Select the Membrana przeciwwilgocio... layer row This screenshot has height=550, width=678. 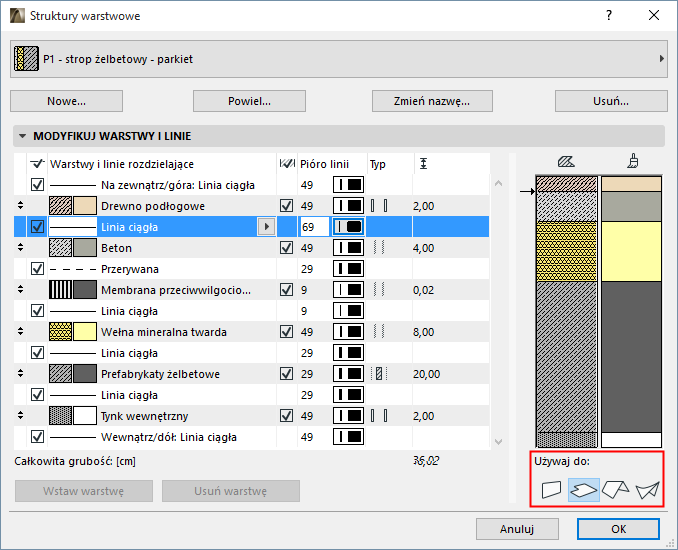[x=252, y=290]
